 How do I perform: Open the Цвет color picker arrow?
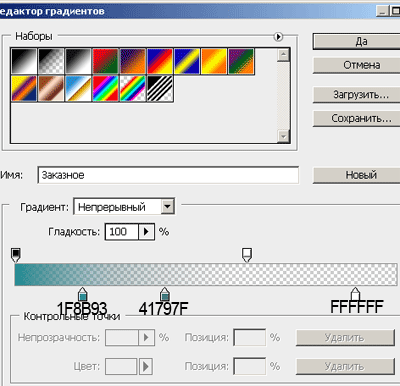(x=146, y=366)
